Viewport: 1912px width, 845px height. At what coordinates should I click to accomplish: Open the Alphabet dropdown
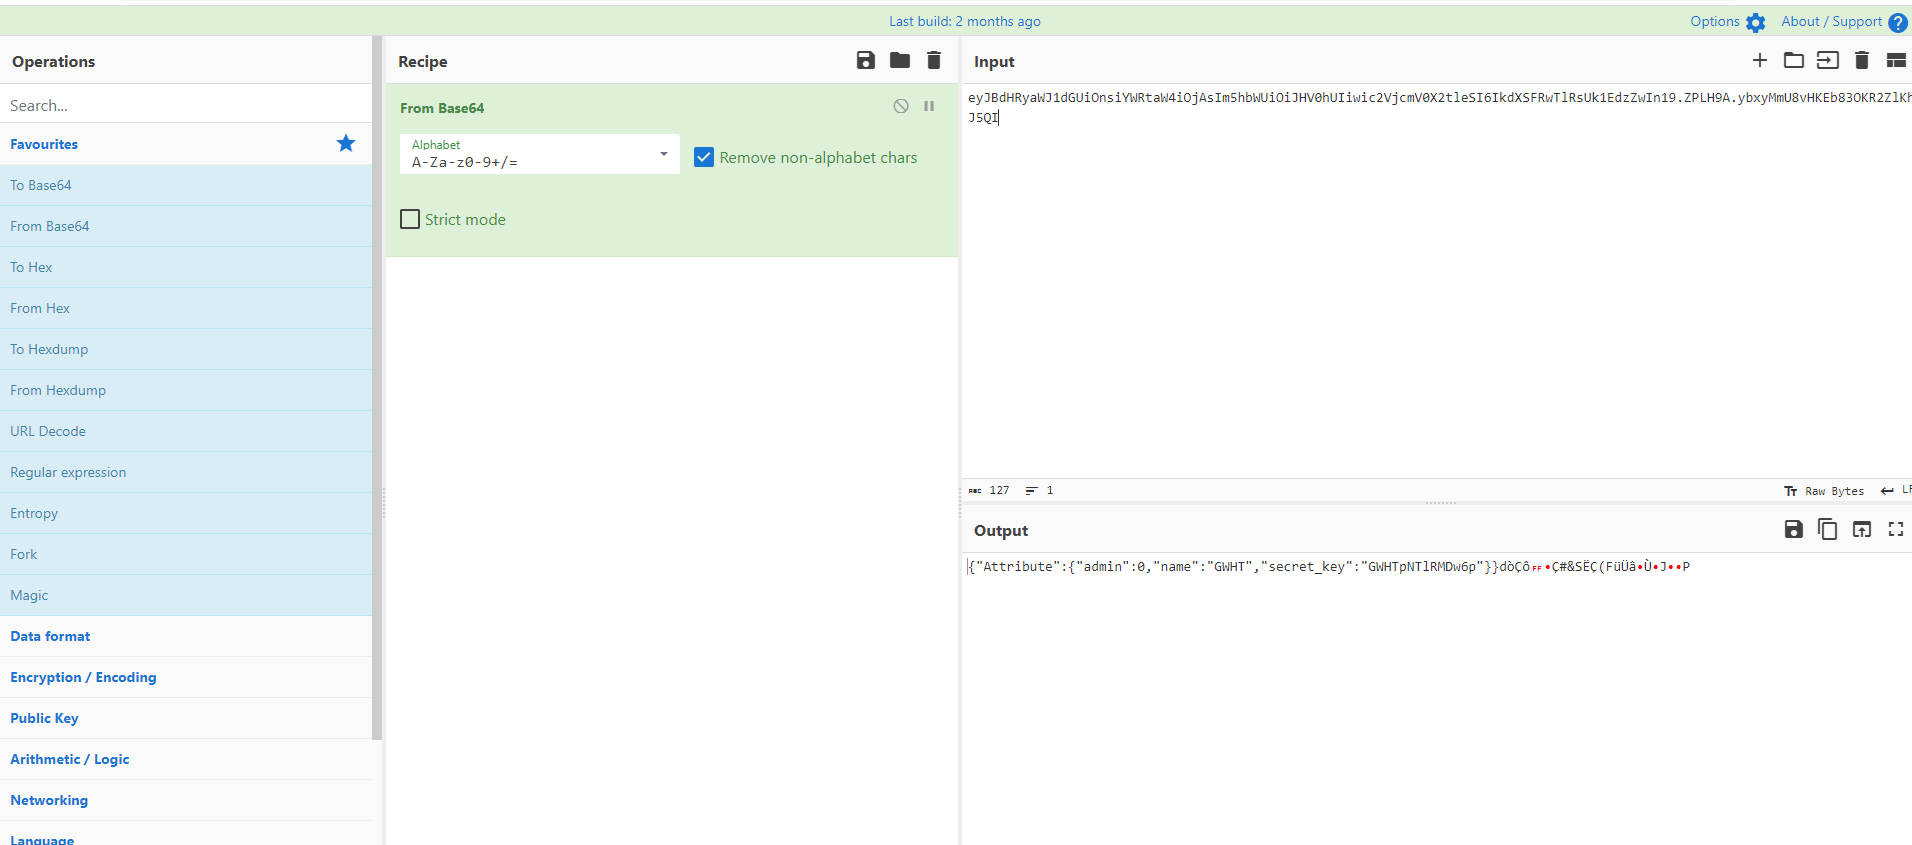pyautogui.click(x=539, y=154)
